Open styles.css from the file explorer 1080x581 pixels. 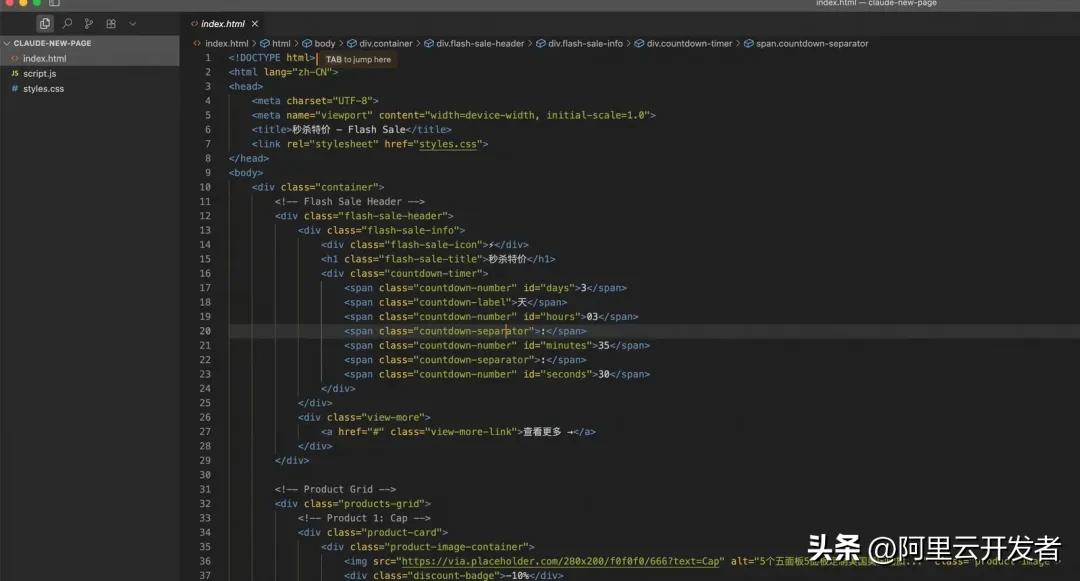click(43, 89)
